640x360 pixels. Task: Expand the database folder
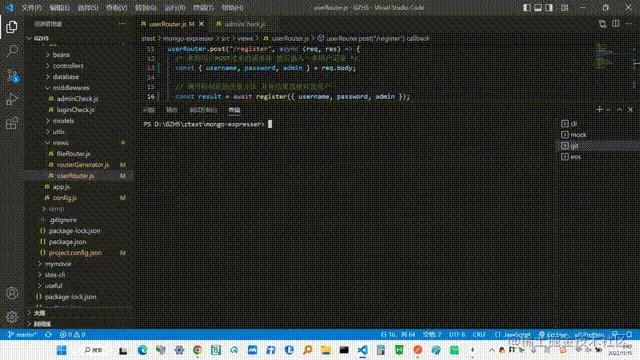[66, 77]
